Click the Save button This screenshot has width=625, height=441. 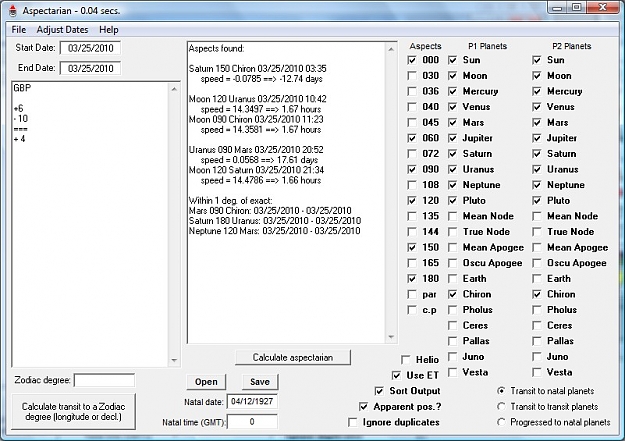click(260, 382)
